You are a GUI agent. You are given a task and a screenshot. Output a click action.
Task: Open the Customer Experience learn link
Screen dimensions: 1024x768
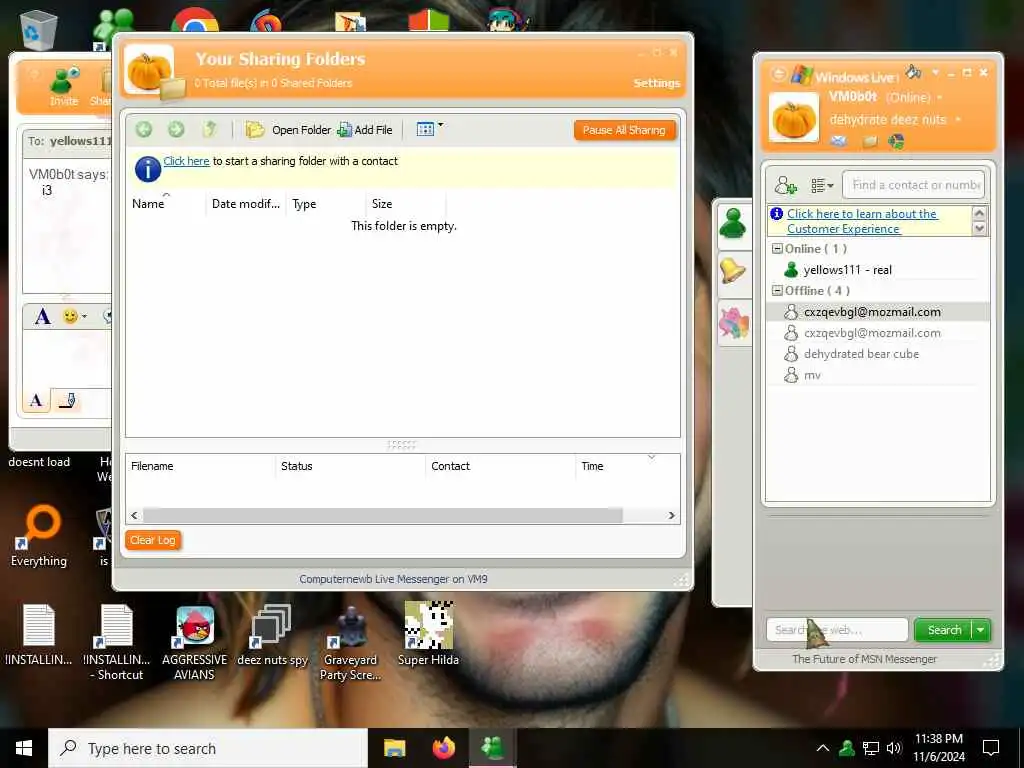pyautogui.click(x=862, y=221)
